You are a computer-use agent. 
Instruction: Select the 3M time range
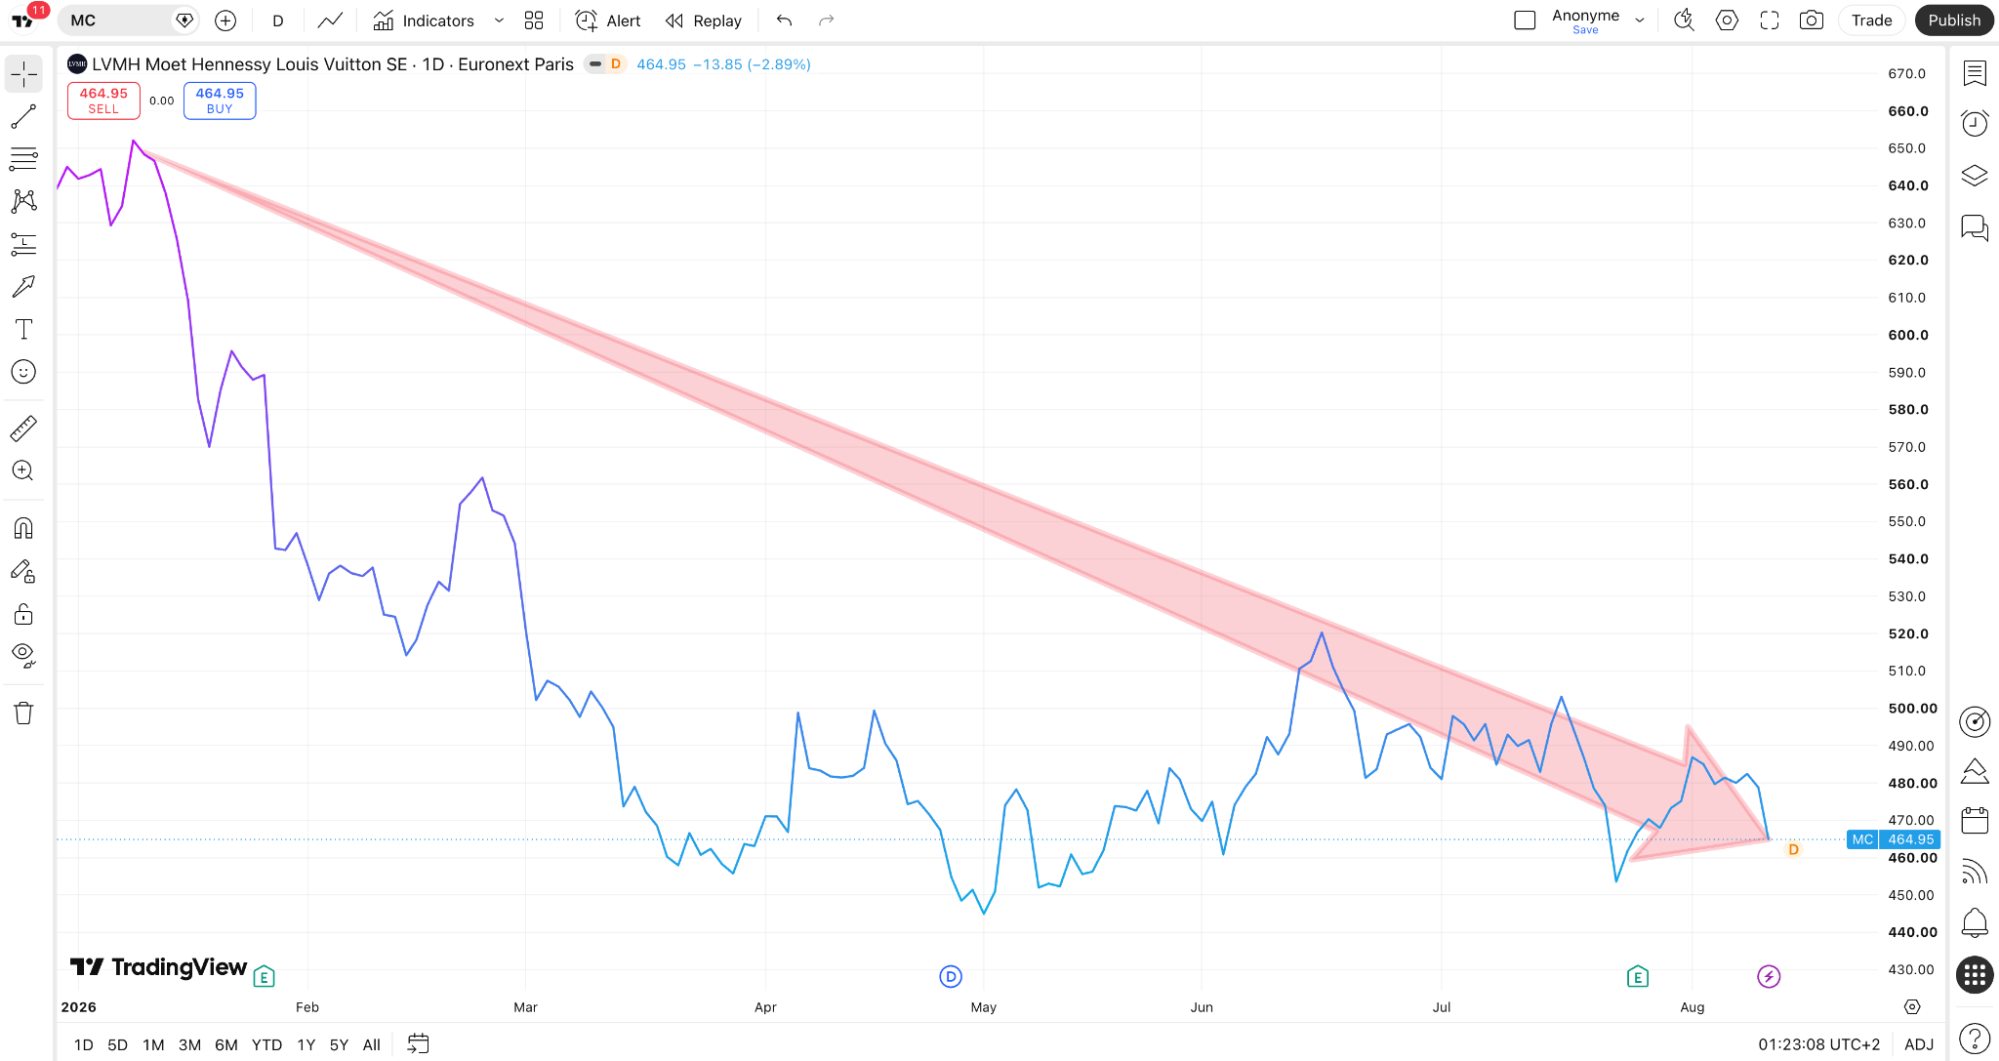[x=190, y=1045]
